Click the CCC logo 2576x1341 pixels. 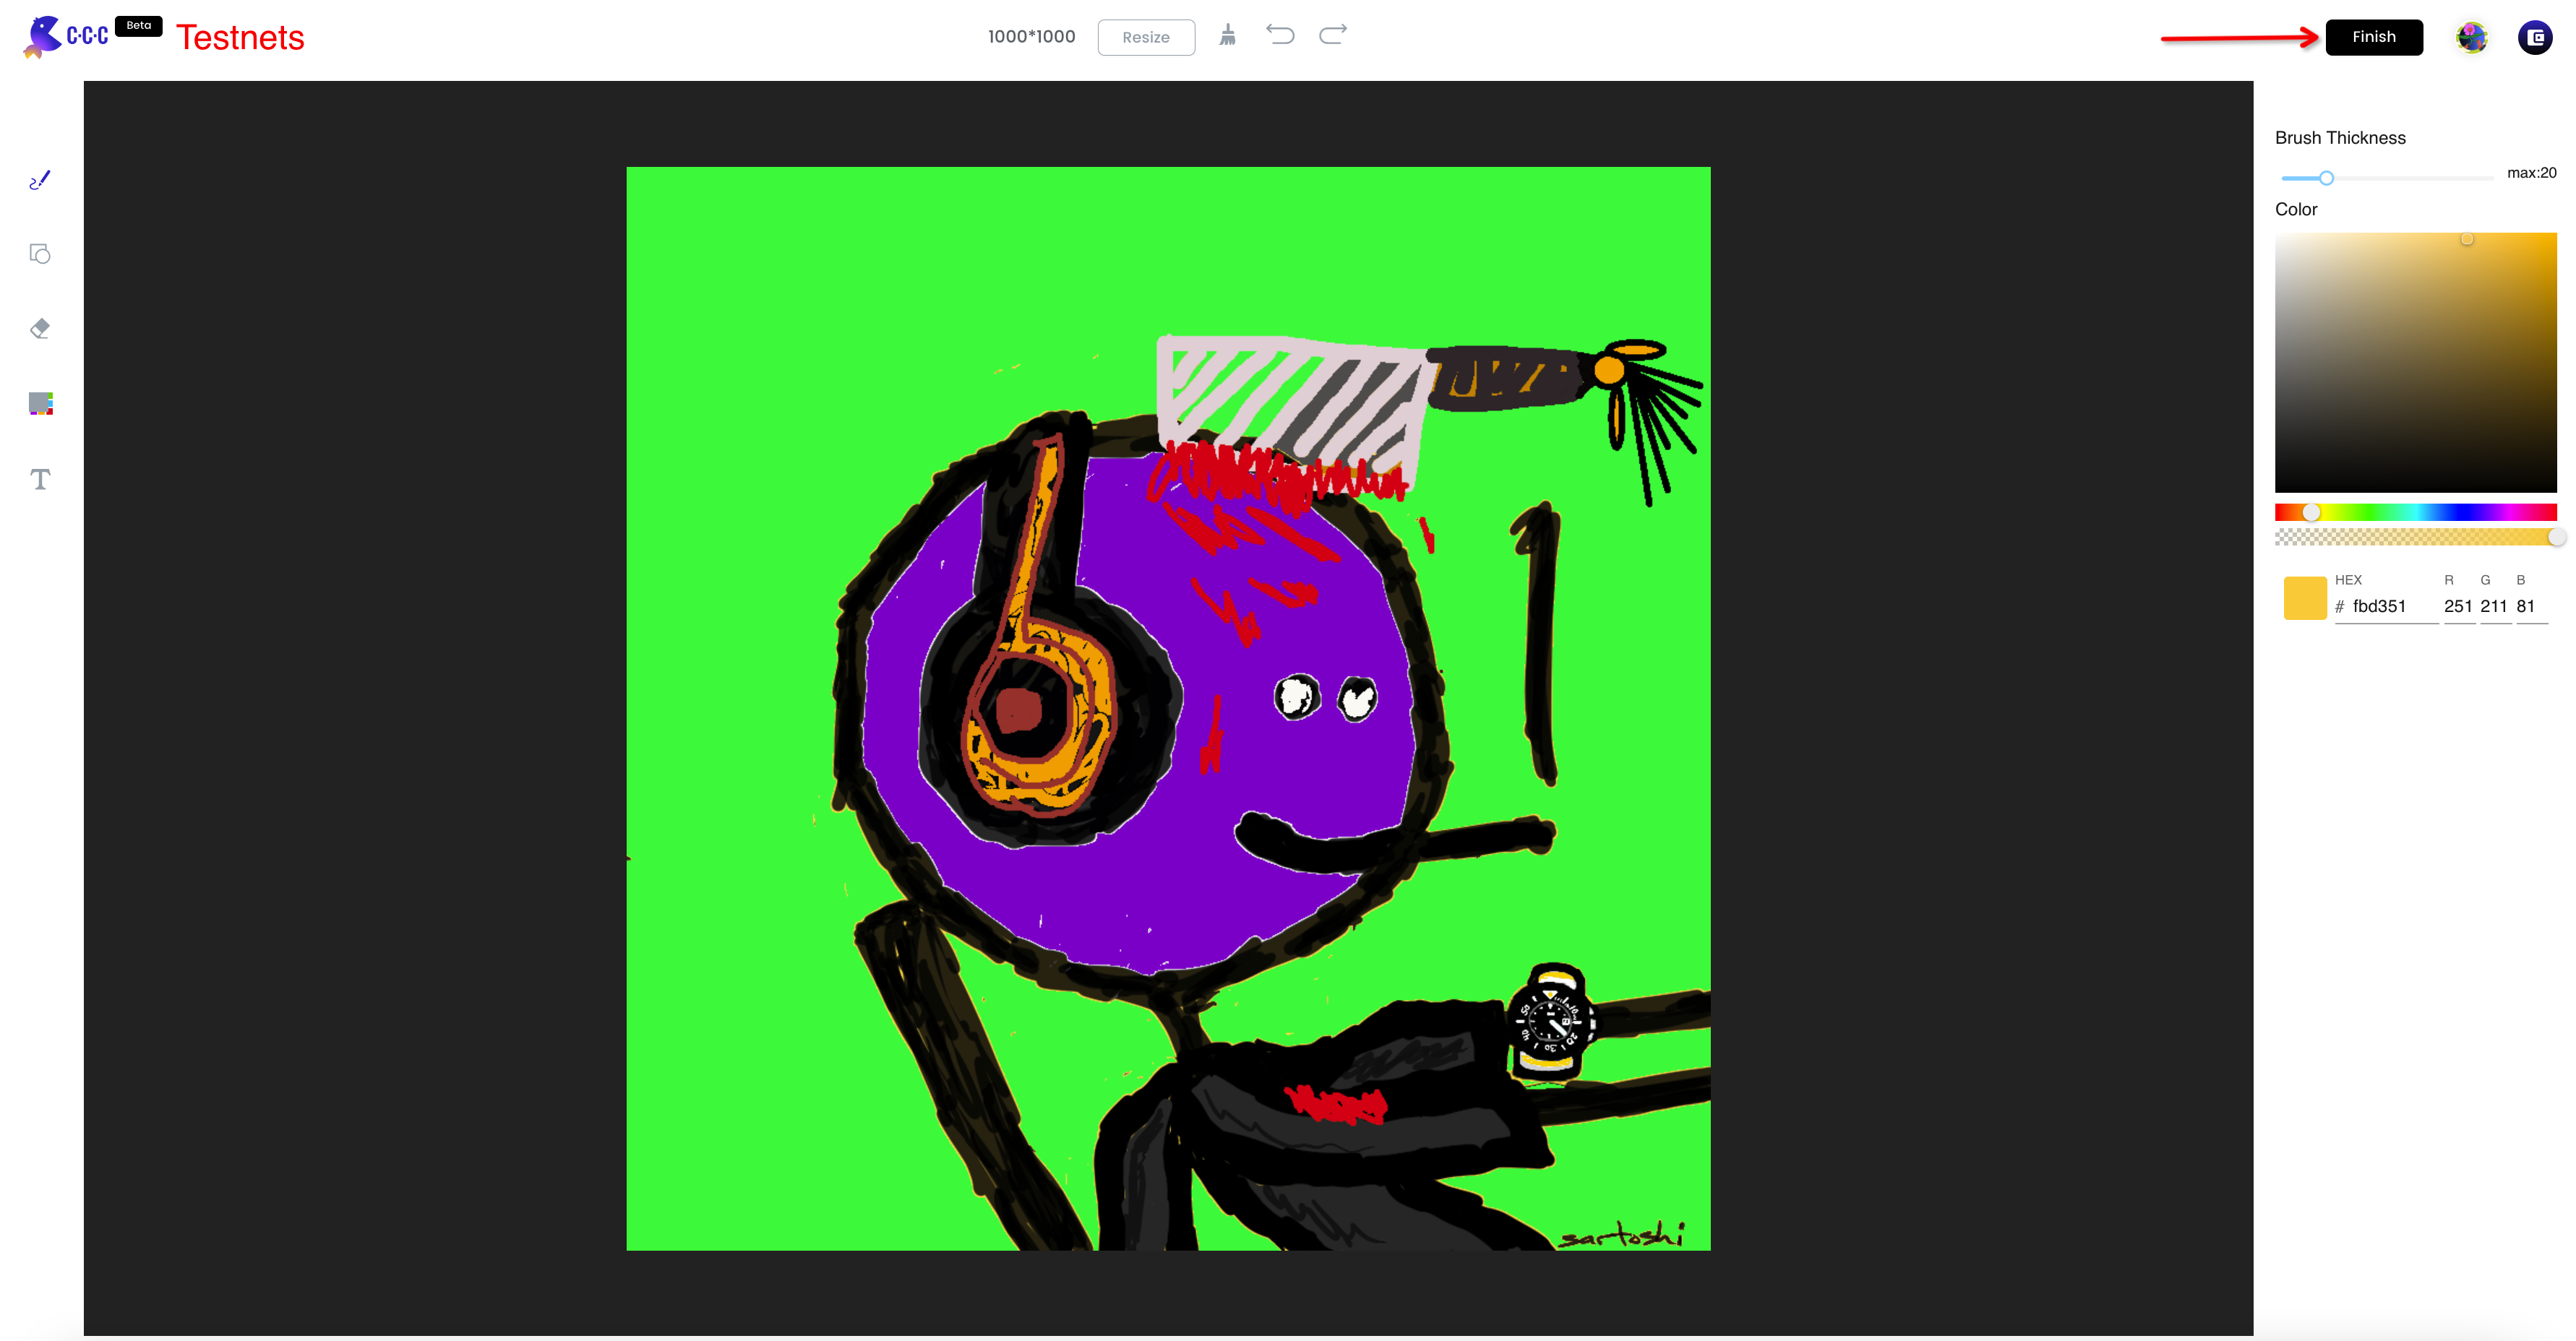[x=66, y=36]
